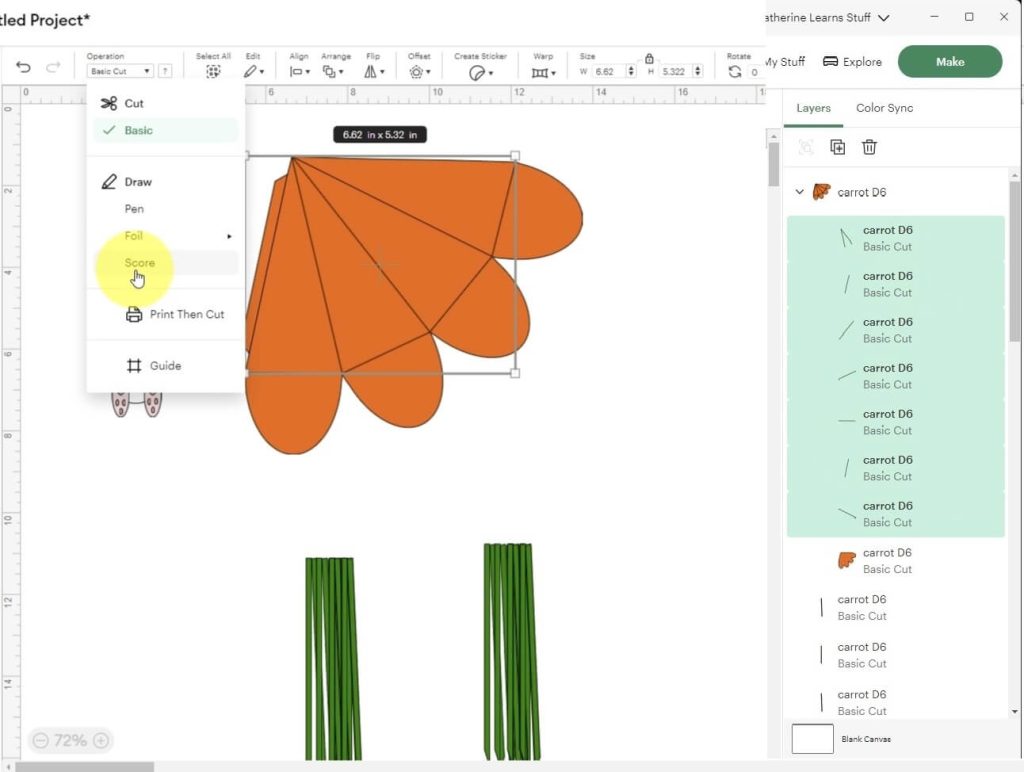Expand the Foil submenu arrow
The image size is (1024, 772).
(x=229, y=236)
